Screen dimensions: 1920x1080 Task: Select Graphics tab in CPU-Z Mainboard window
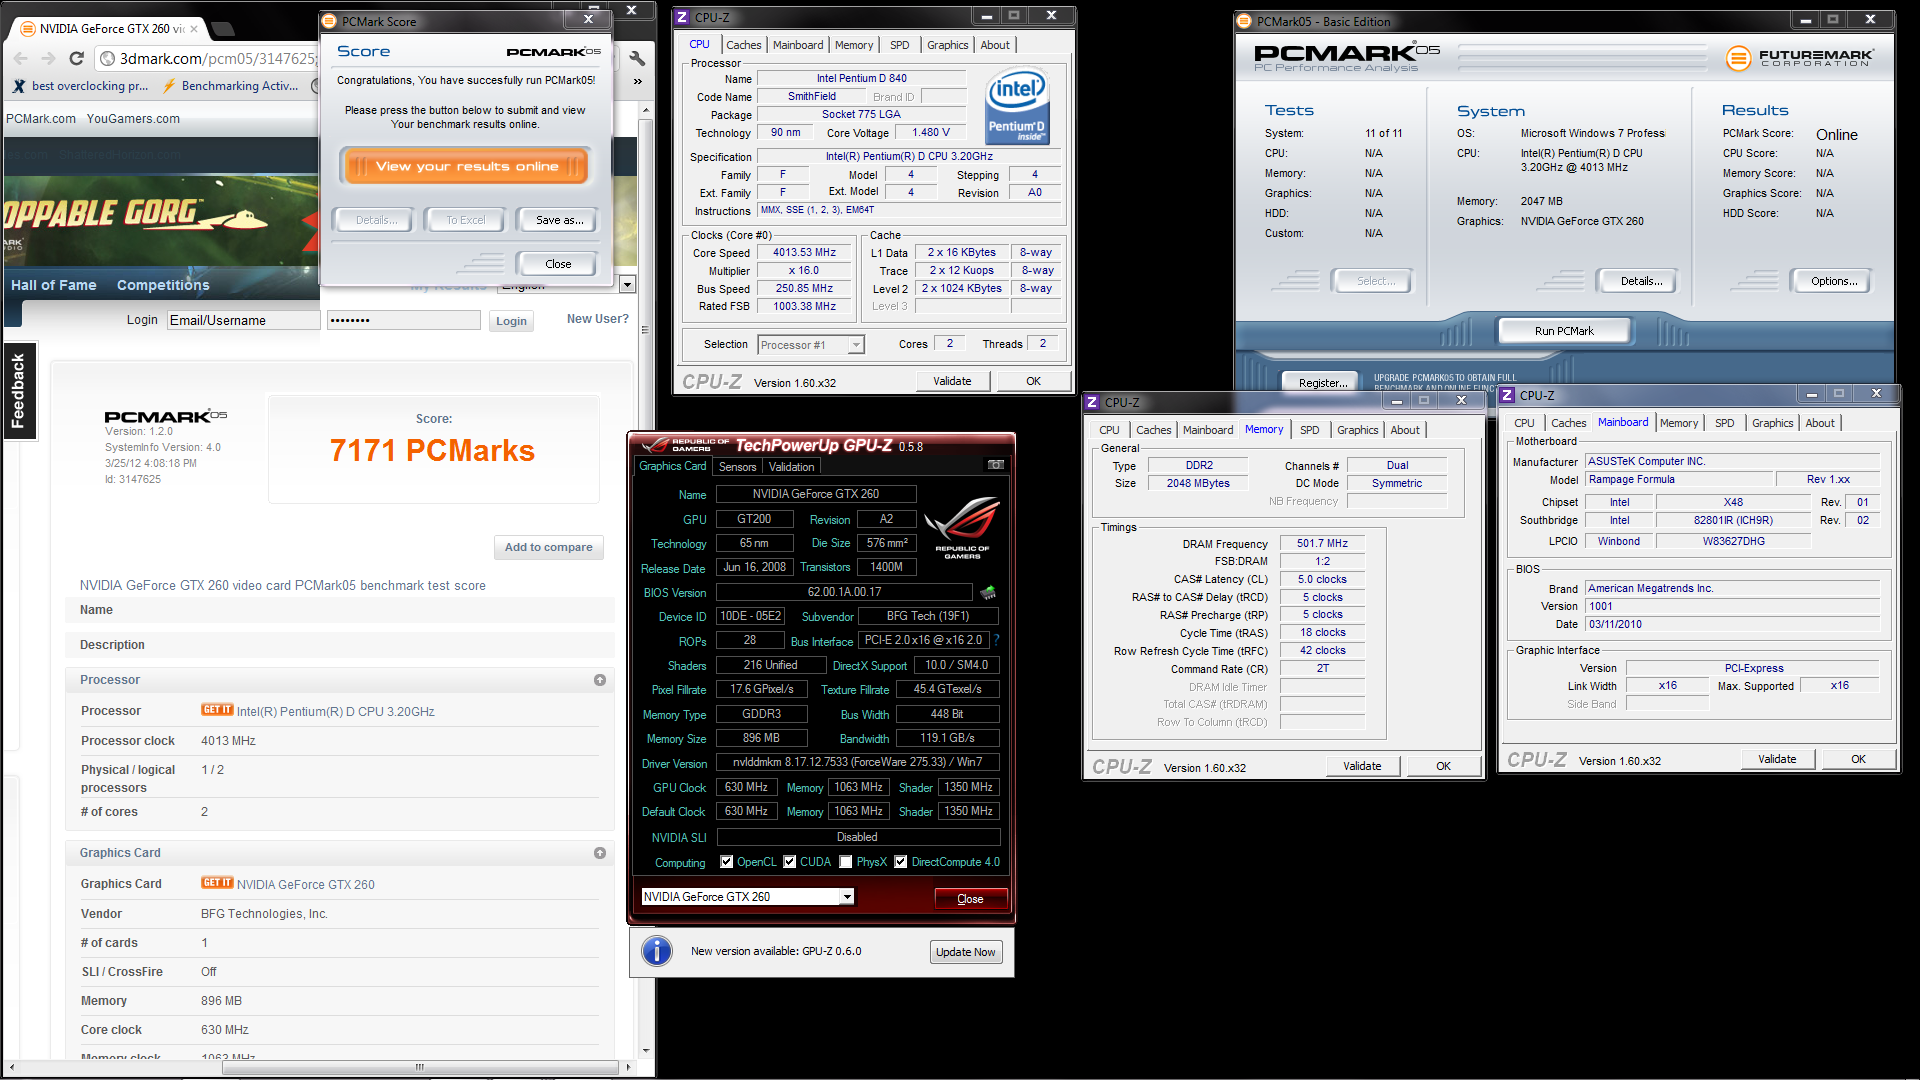(x=1772, y=423)
